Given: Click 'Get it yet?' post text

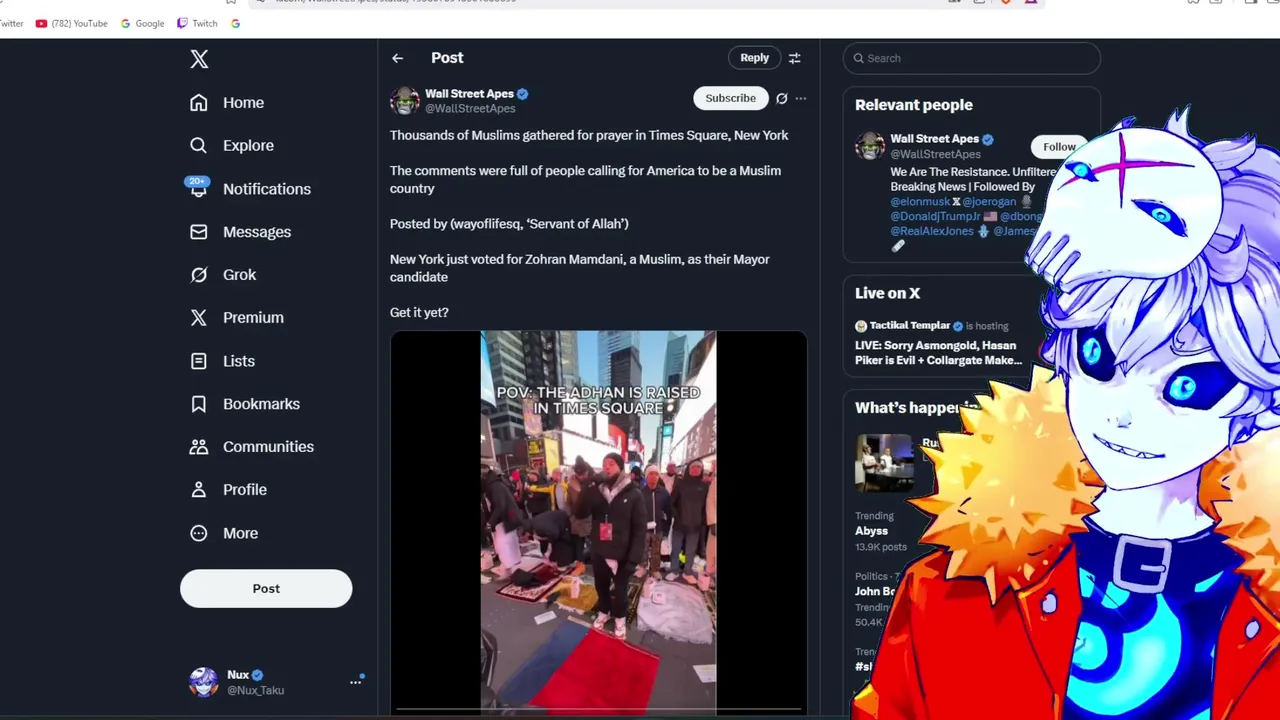Looking at the screenshot, I should pyautogui.click(x=419, y=313).
